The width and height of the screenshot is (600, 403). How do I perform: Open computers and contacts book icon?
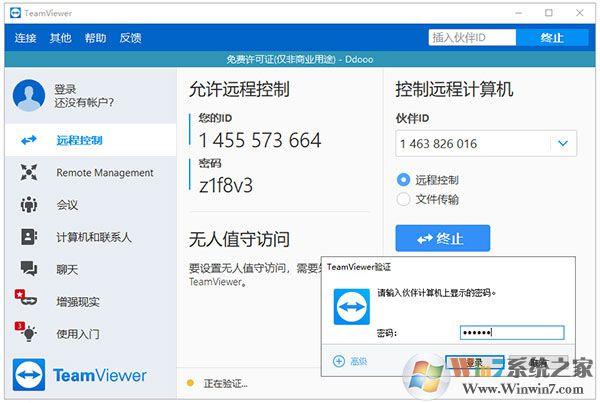[x=29, y=237]
